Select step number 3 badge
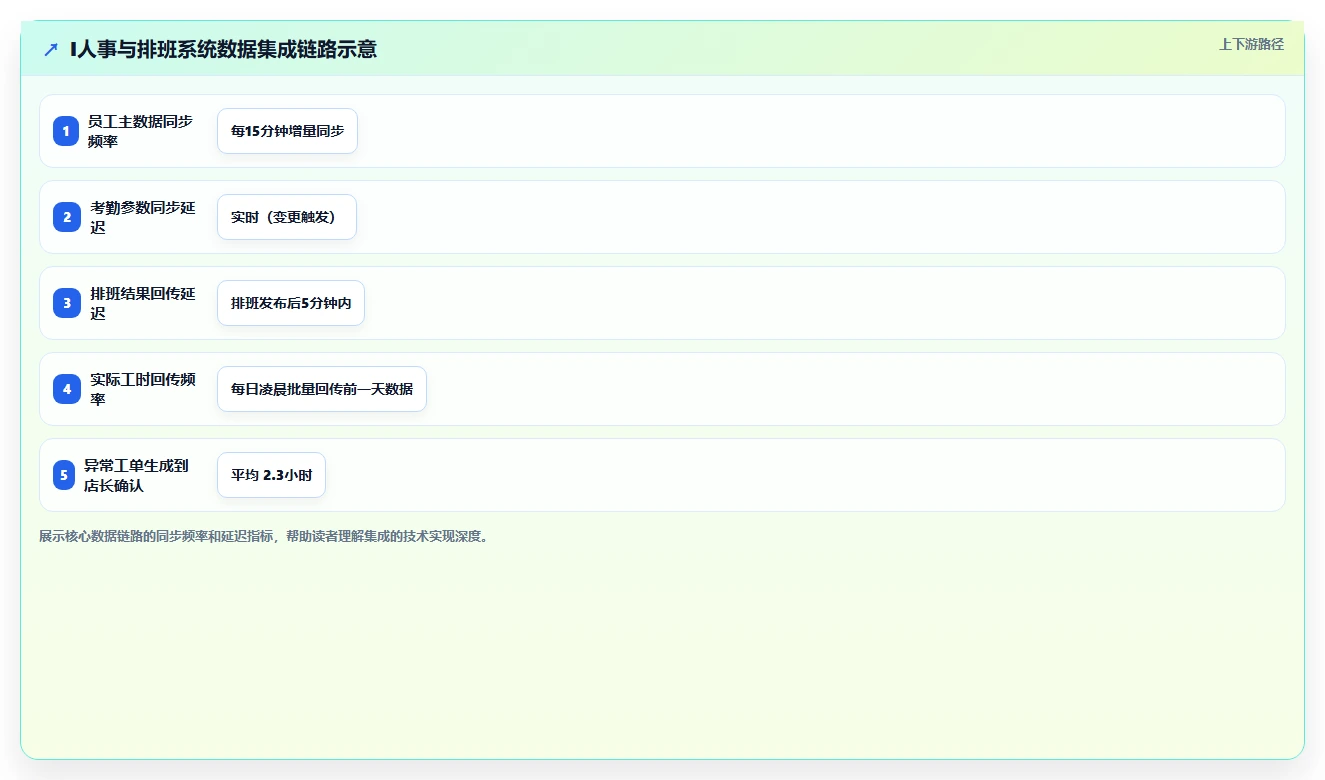This screenshot has width=1325, height=780. coord(67,303)
